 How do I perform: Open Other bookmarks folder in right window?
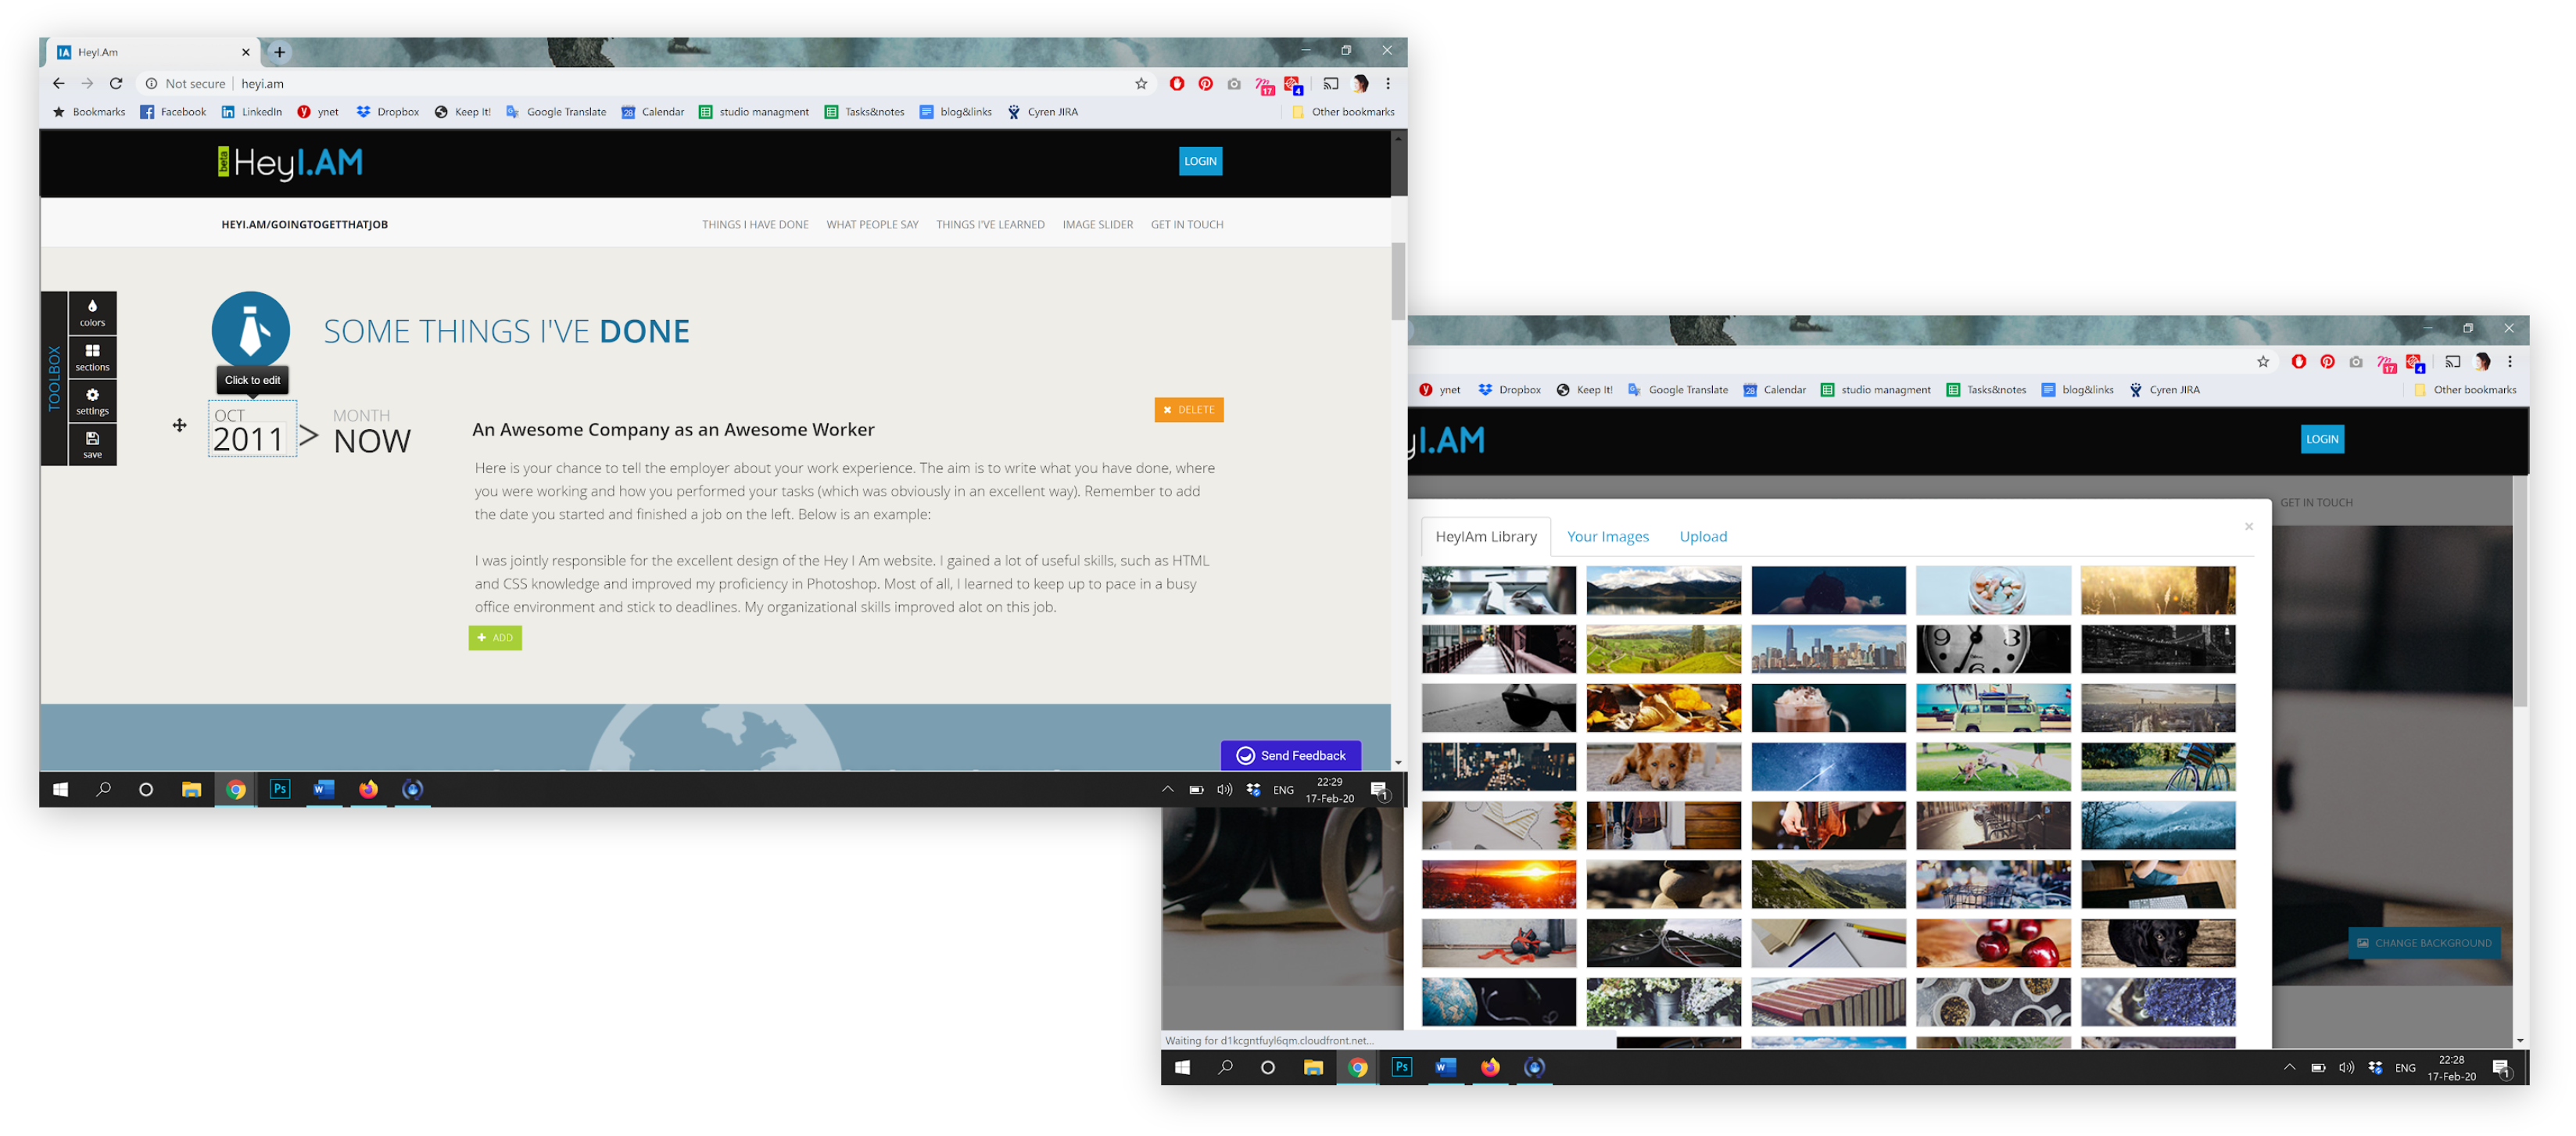coord(2465,390)
